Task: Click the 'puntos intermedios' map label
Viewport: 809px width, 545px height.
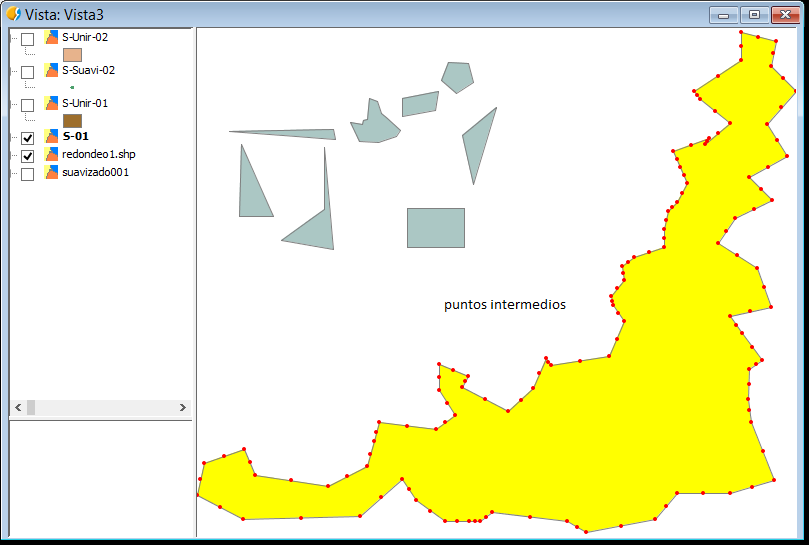Action: [x=504, y=305]
